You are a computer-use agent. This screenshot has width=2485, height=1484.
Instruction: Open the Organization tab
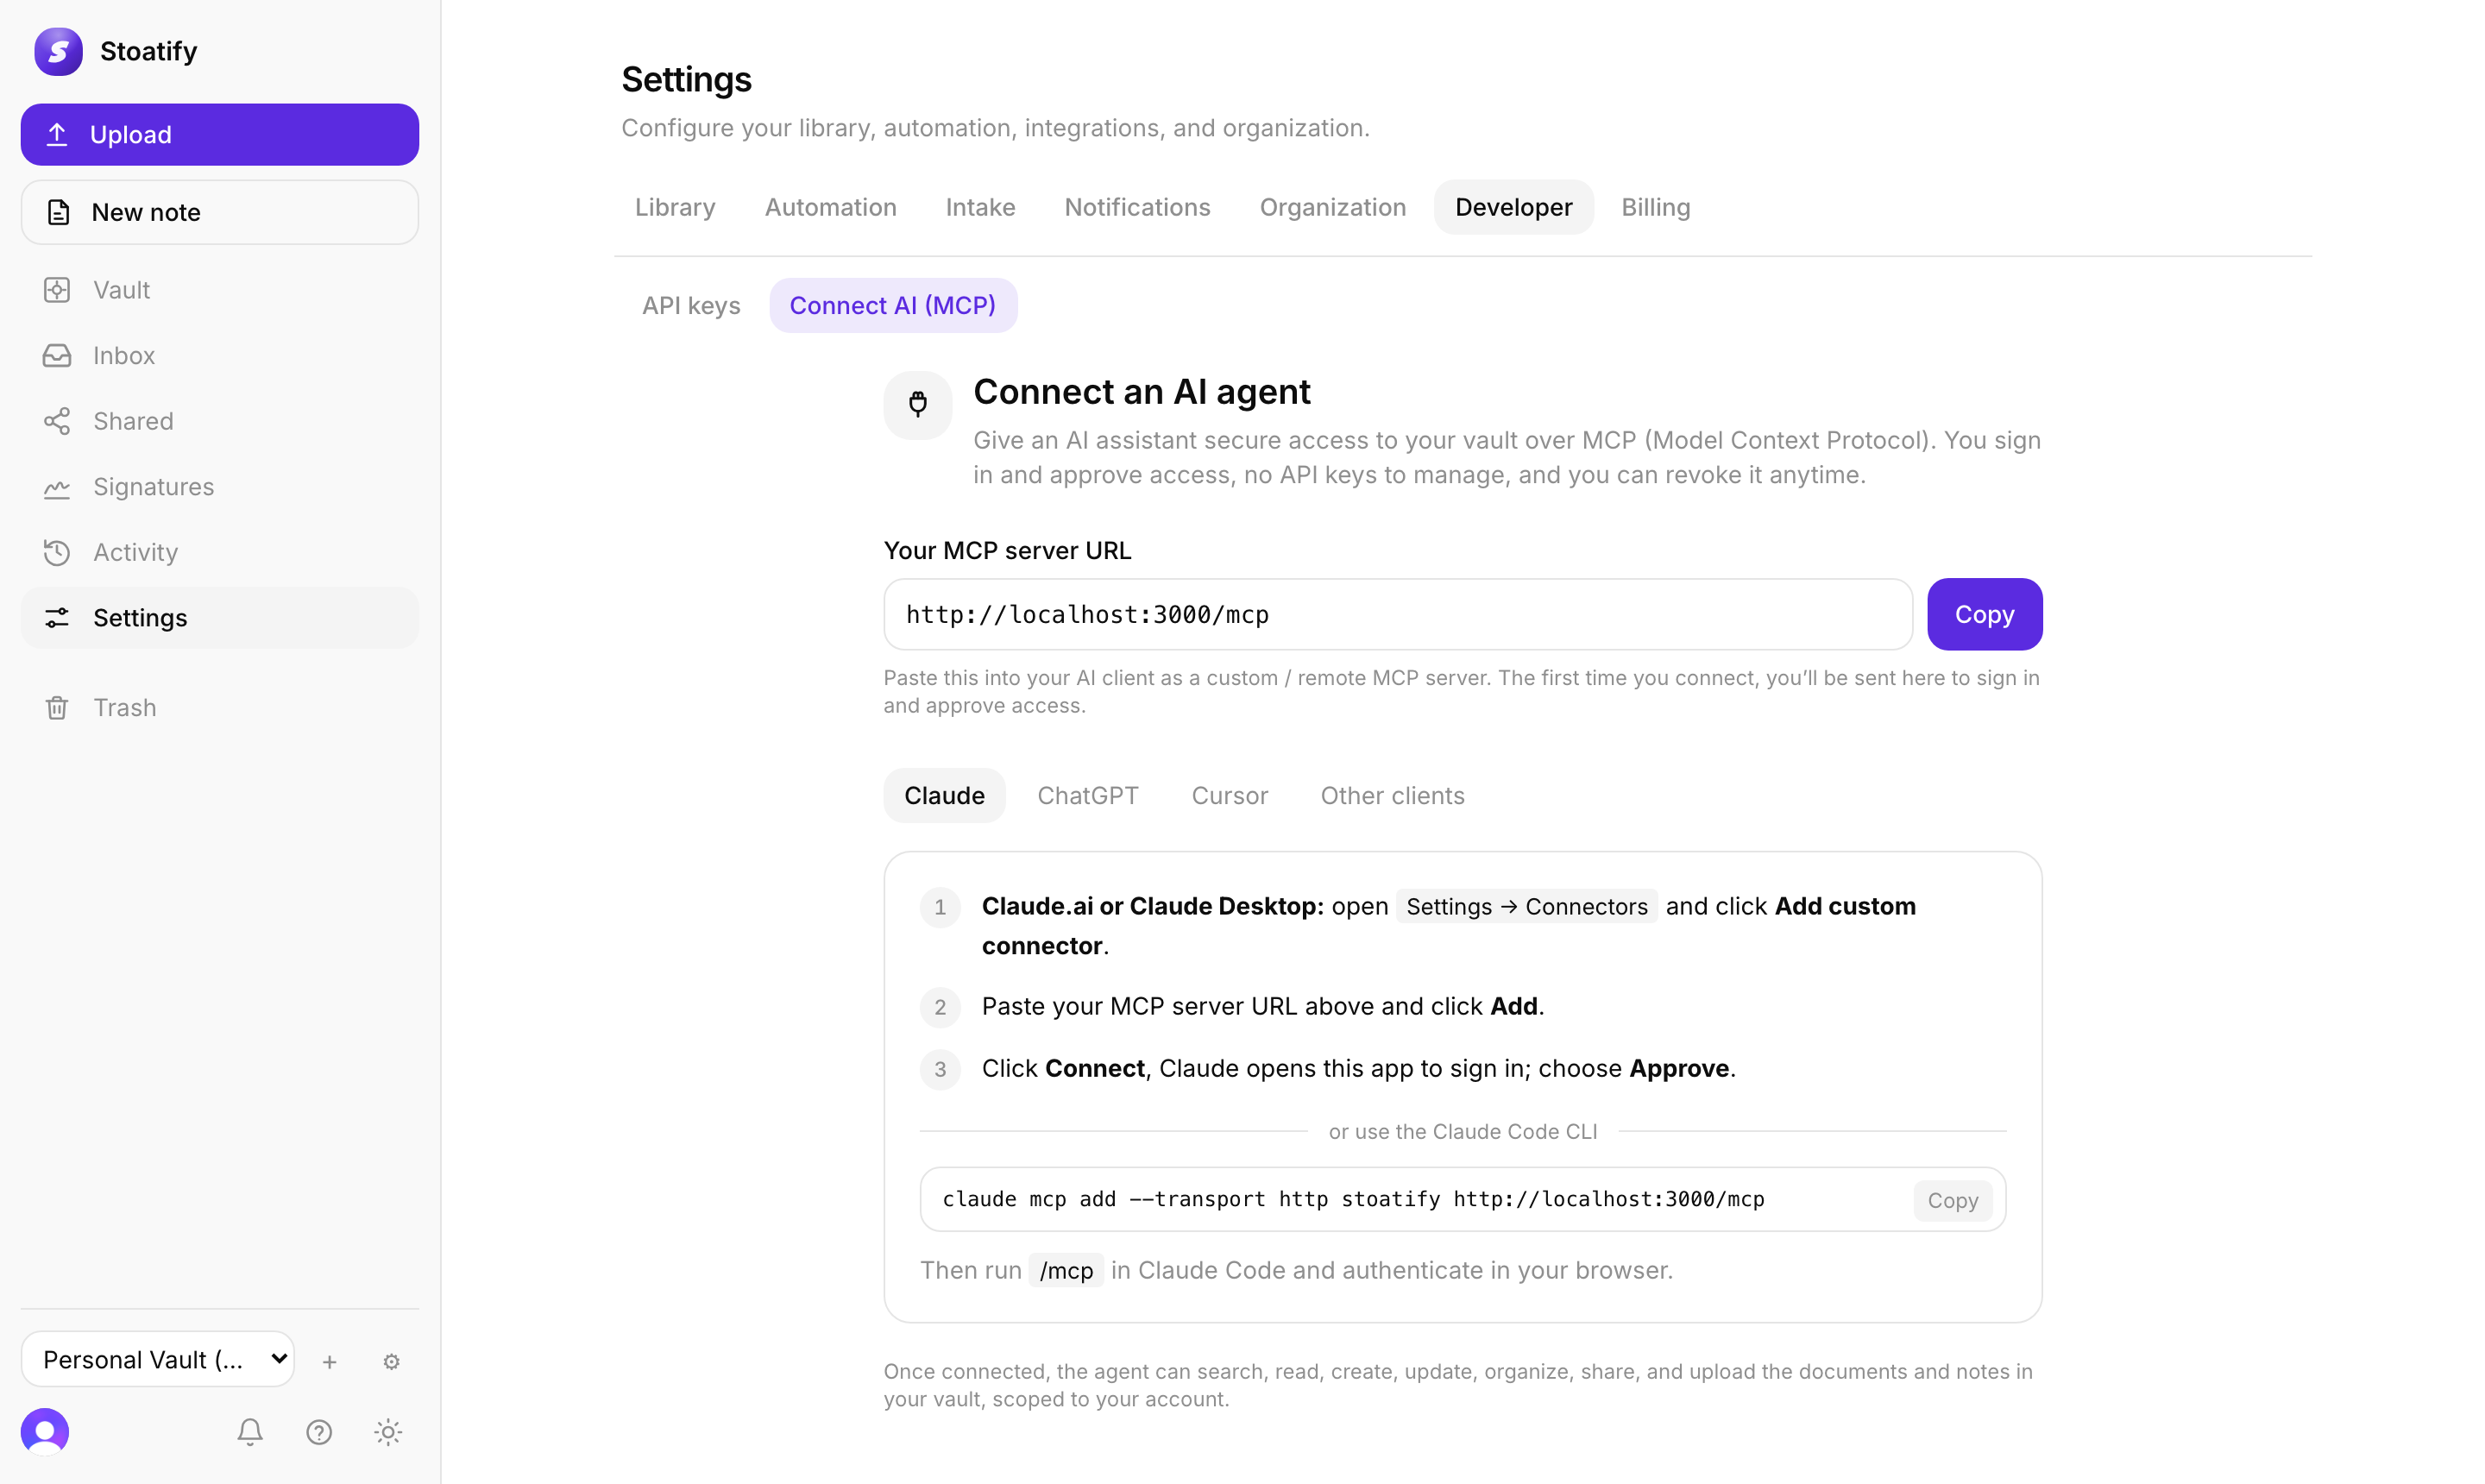pyautogui.click(x=1332, y=207)
